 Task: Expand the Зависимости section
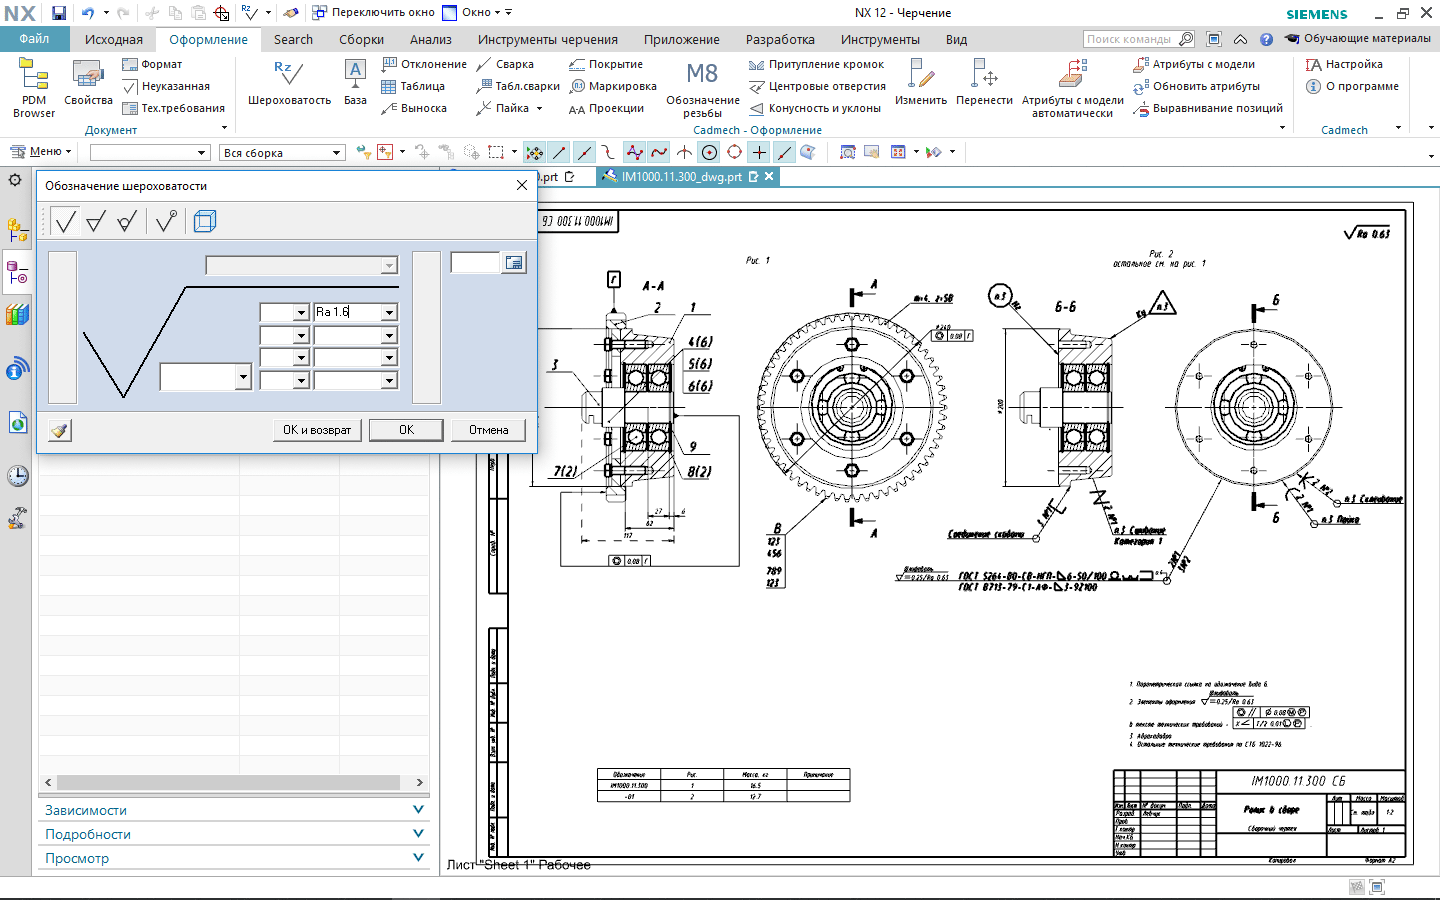point(235,810)
